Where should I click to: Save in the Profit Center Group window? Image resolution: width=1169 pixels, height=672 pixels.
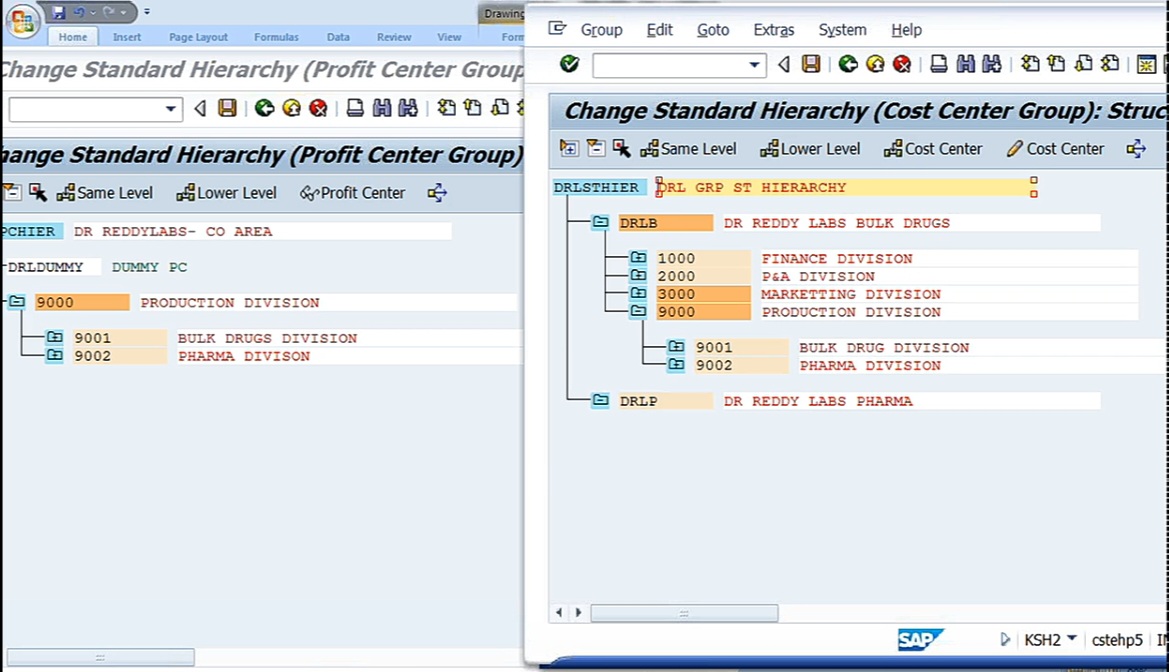click(x=227, y=108)
